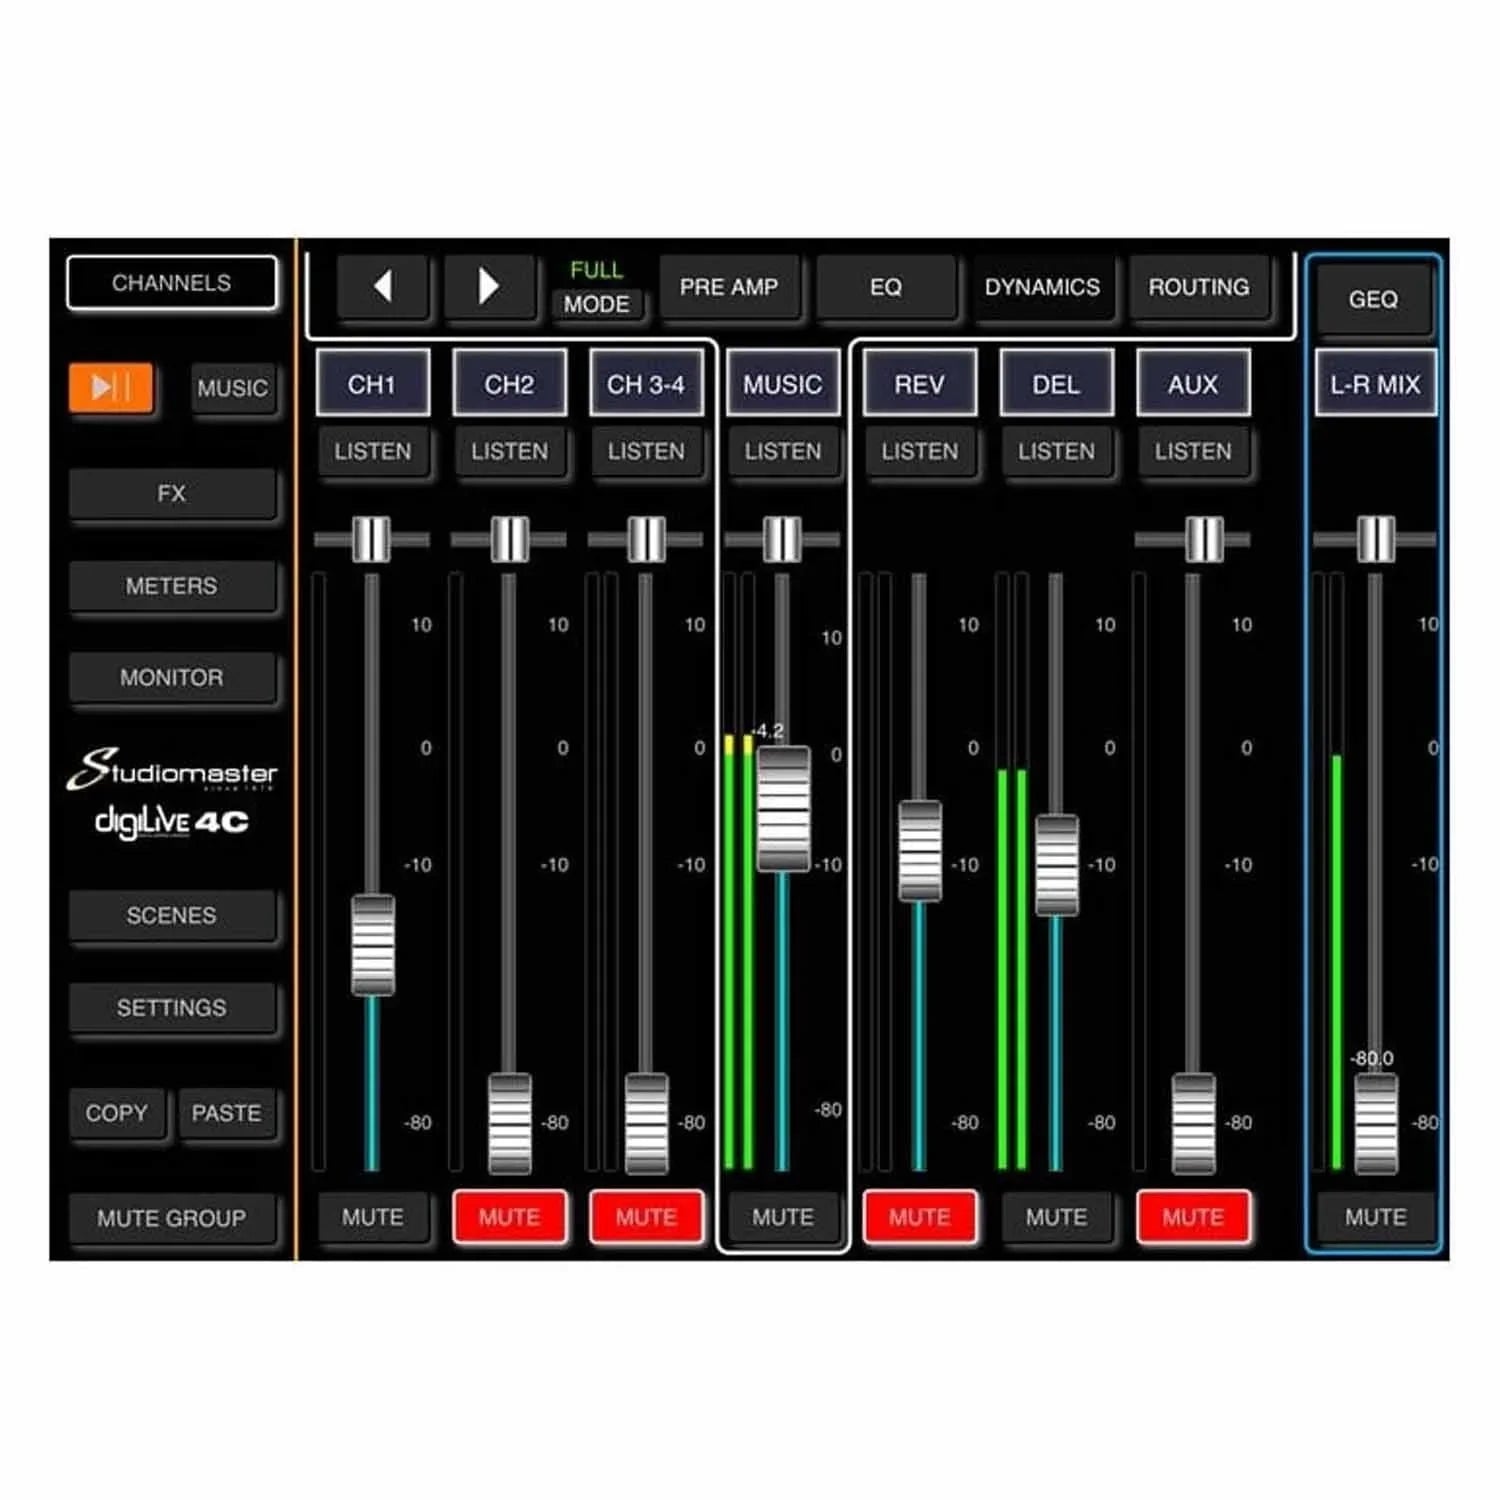
Task: Click the left arrow channel navigation
Action: click(x=383, y=288)
